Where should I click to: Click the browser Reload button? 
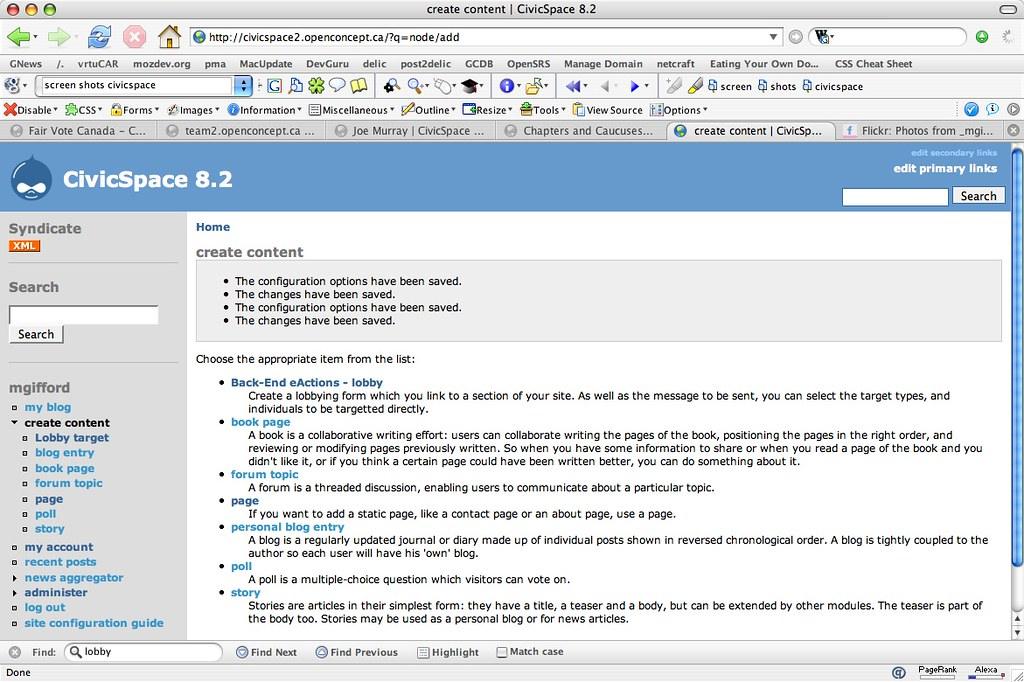coord(99,37)
